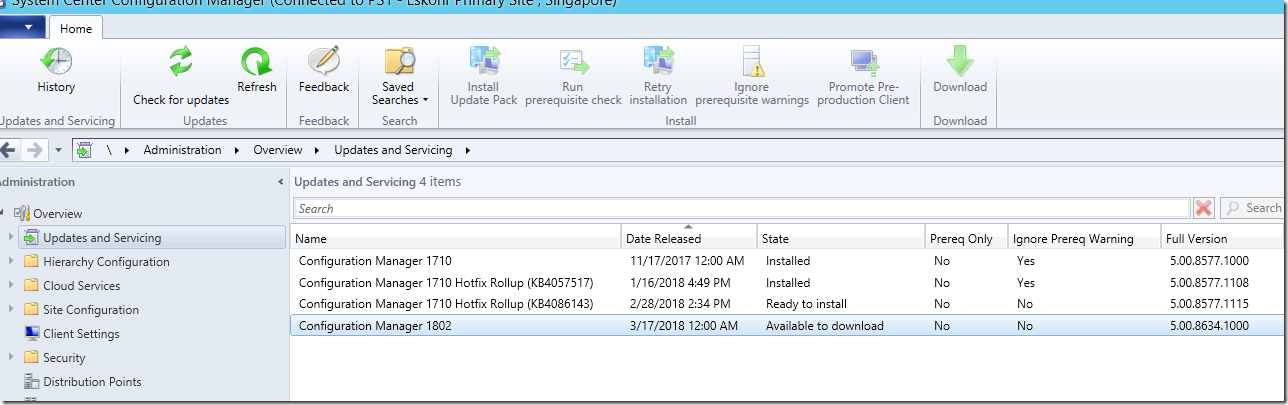The height and width of the screenshot is (405, 1288).
Task: Select Configuration Manager 1710 row
Action: pyautogui.click(x=786, y=261)
